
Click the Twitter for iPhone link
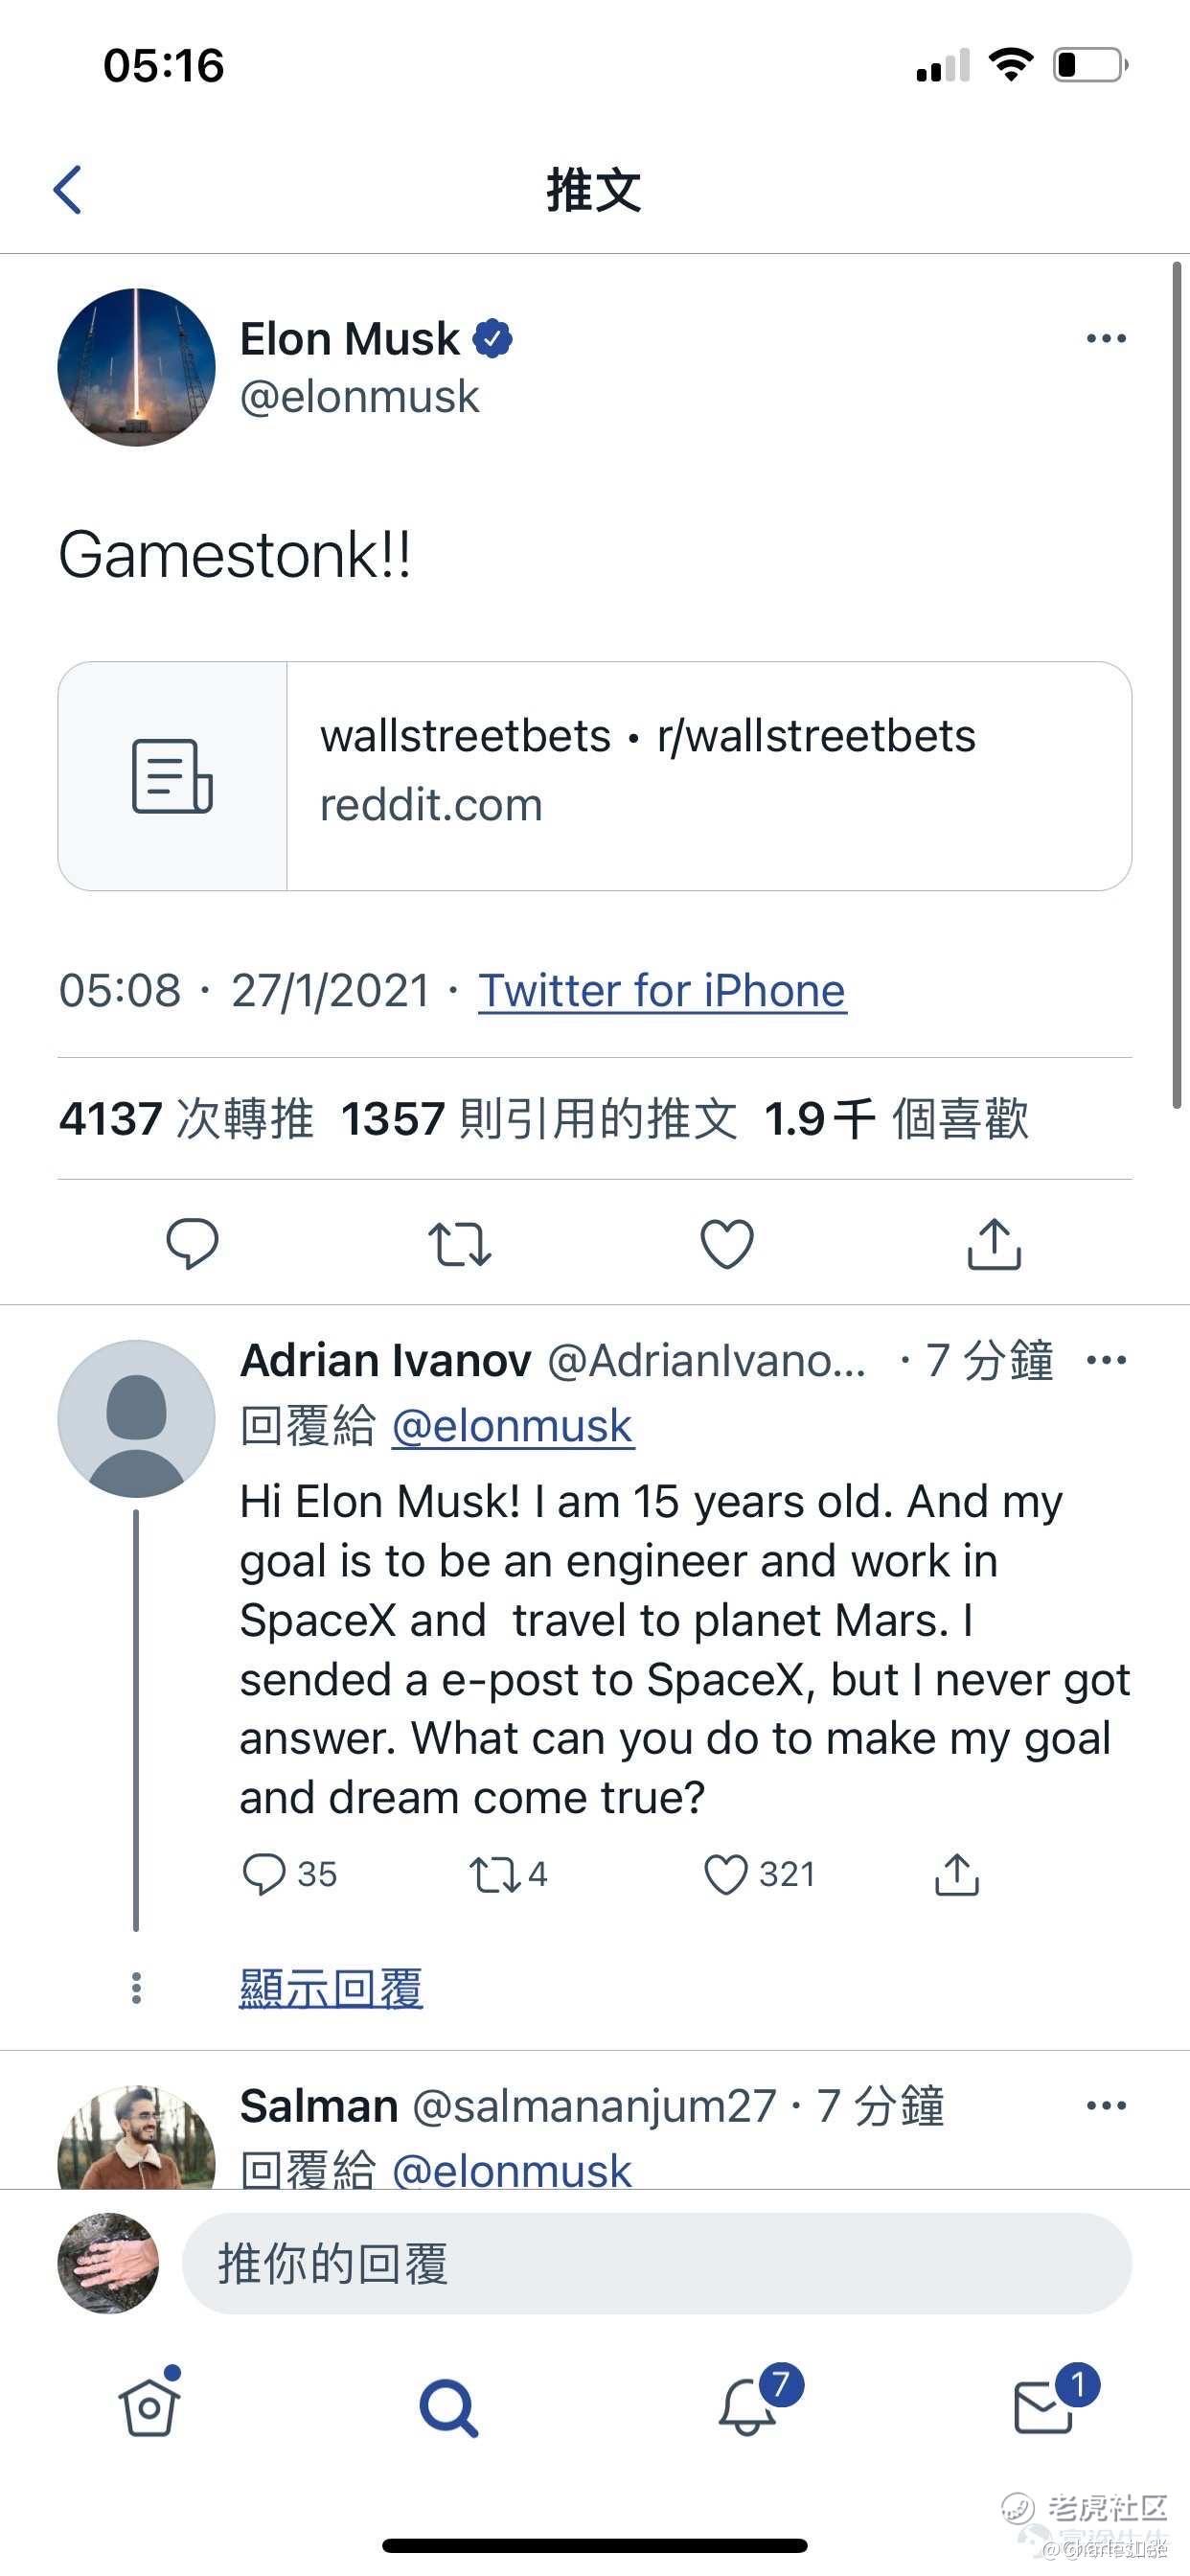(662, 991)
